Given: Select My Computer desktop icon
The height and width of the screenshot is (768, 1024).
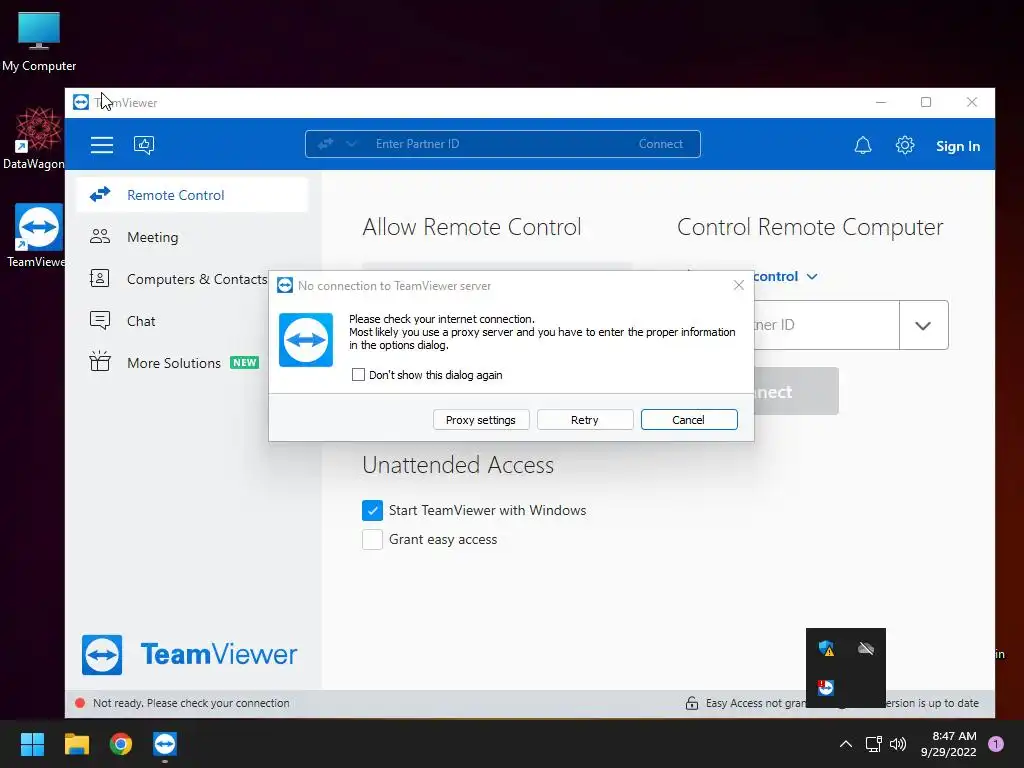Looking at the screenshot, I should (39, 42).
